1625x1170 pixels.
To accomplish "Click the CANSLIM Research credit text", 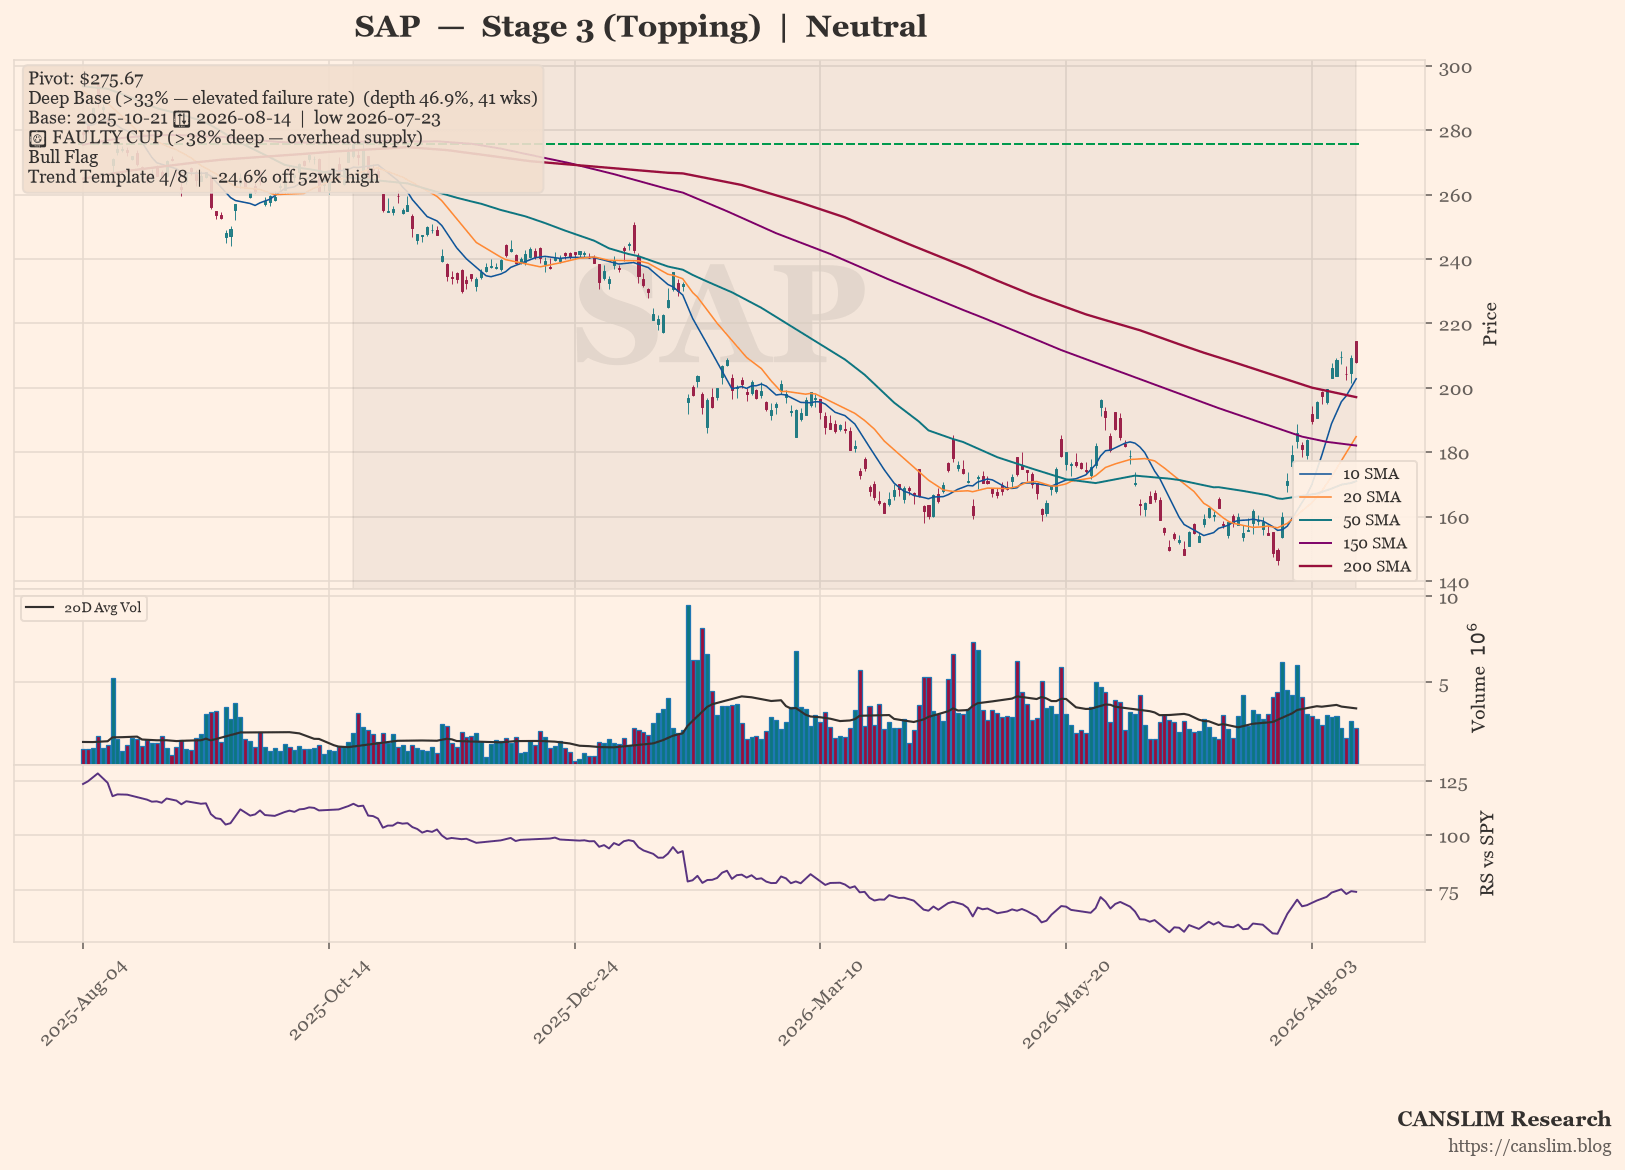I will point(1504,1119).
